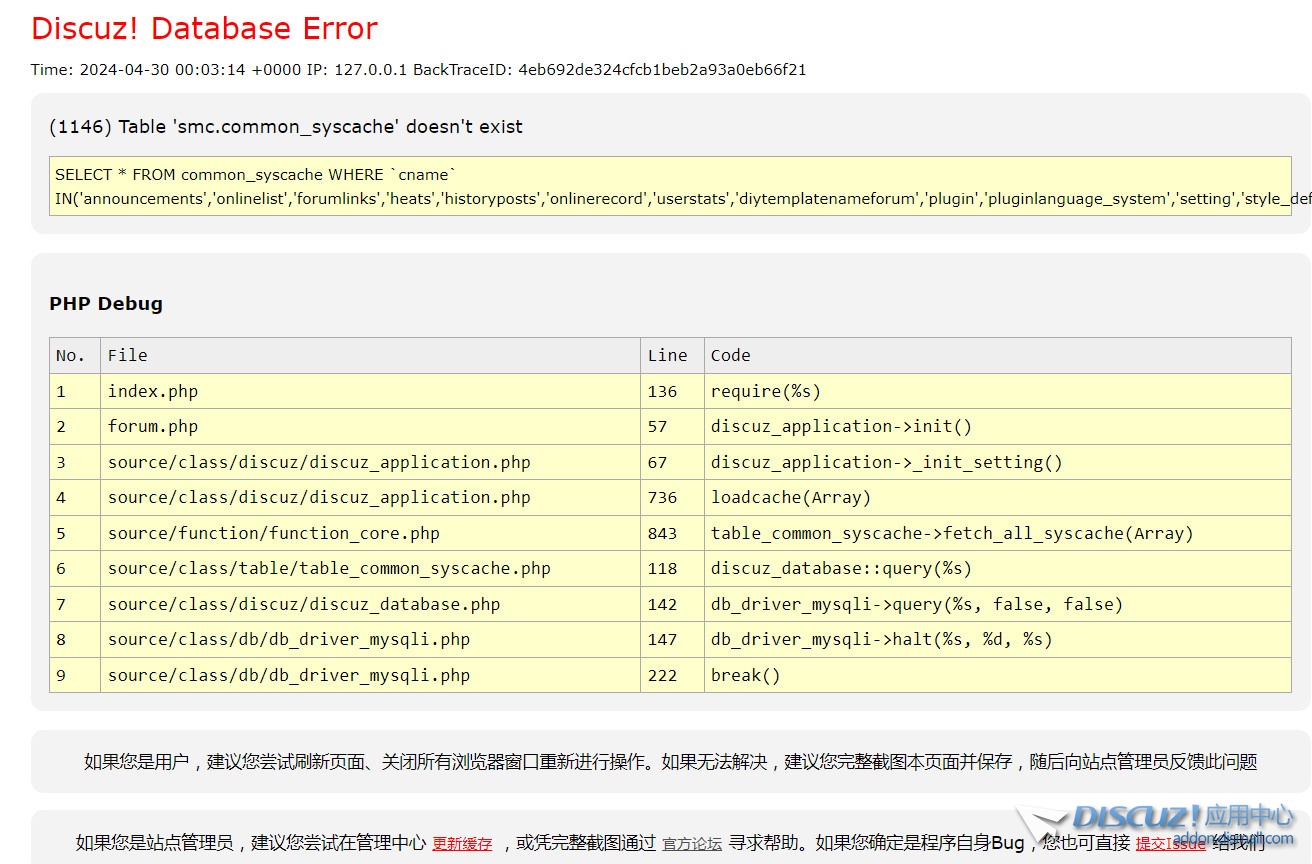Image resolution: width=1312 pixels, height=864 pixels.
Task: Click the 更新缓存 link
Action: point(462,844)
